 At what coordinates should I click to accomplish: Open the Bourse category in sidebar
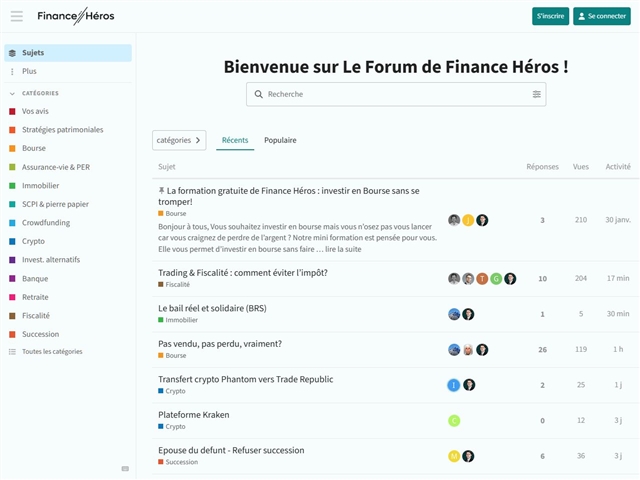click(34, 148)
